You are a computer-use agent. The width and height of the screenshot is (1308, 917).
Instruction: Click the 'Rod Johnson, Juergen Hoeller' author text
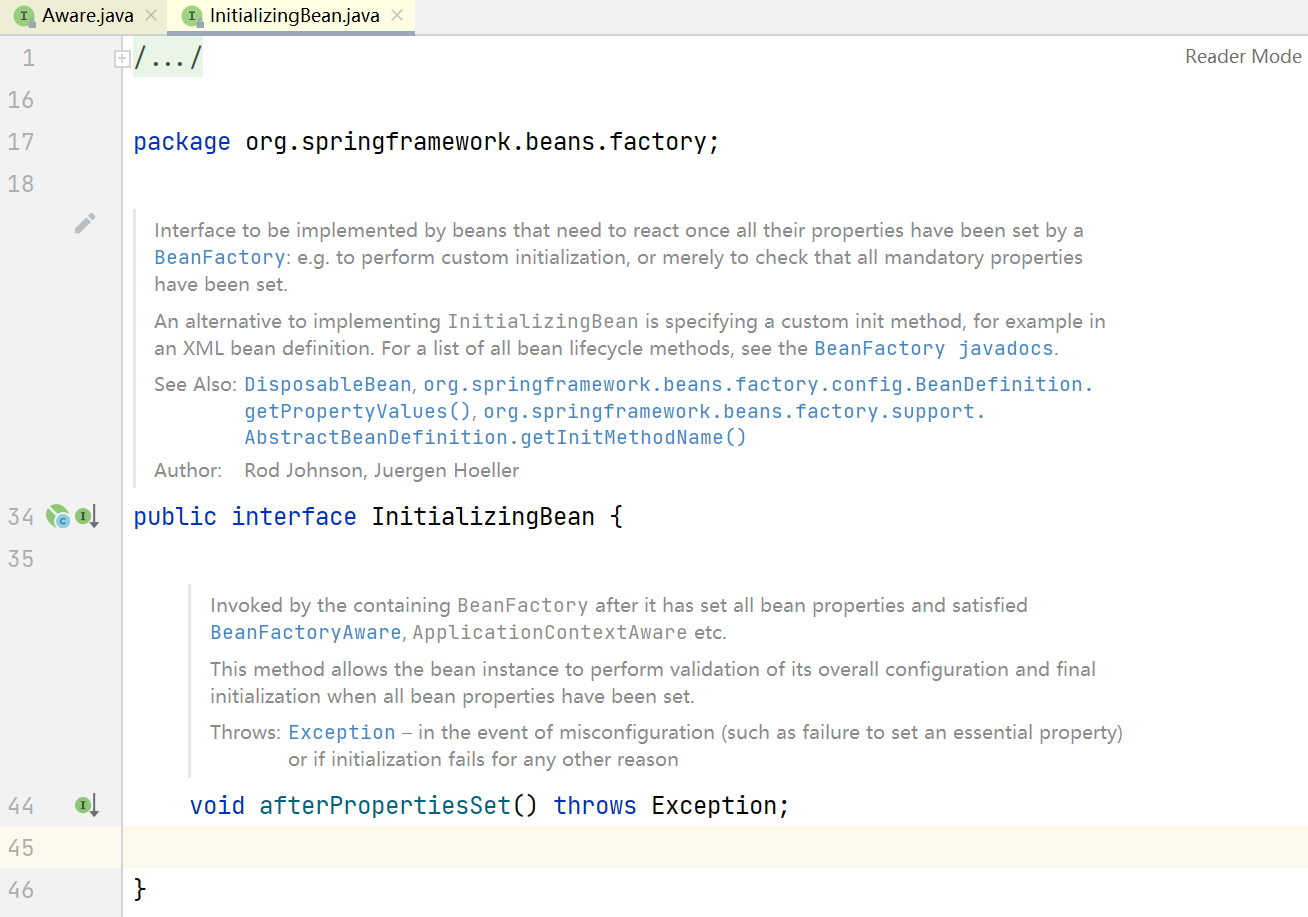382,470
